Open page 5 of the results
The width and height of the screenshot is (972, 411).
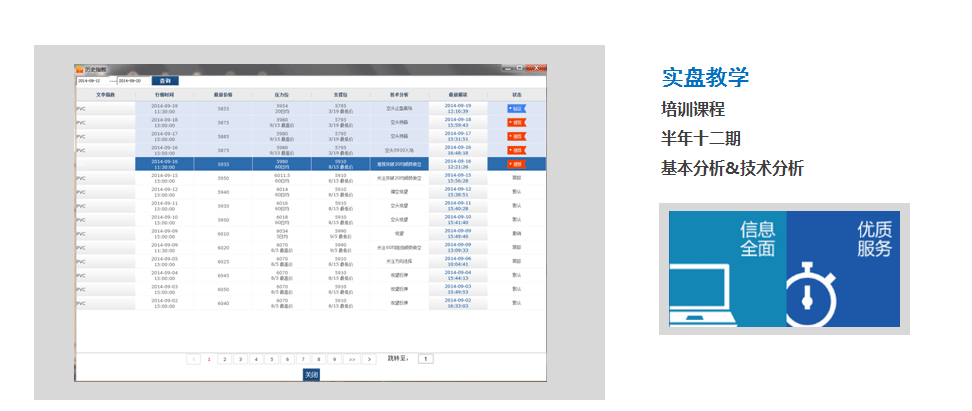[x=271, y=359]
